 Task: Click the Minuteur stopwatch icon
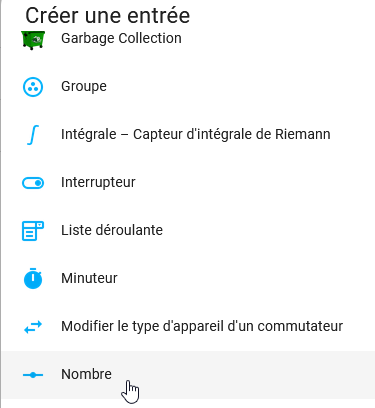33,278
